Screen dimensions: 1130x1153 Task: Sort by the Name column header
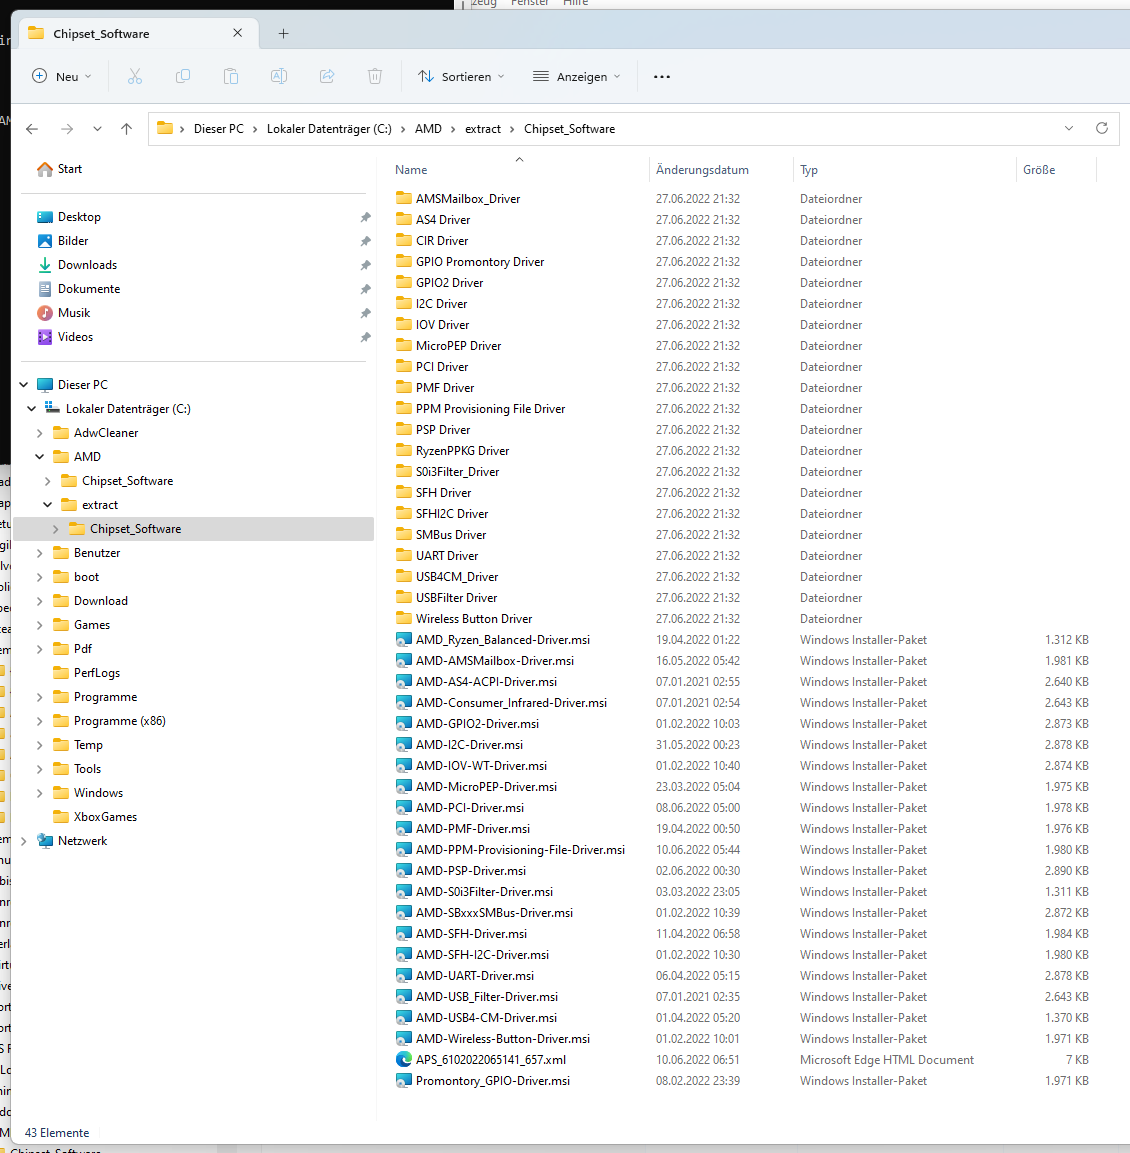(x=411, y=170)
